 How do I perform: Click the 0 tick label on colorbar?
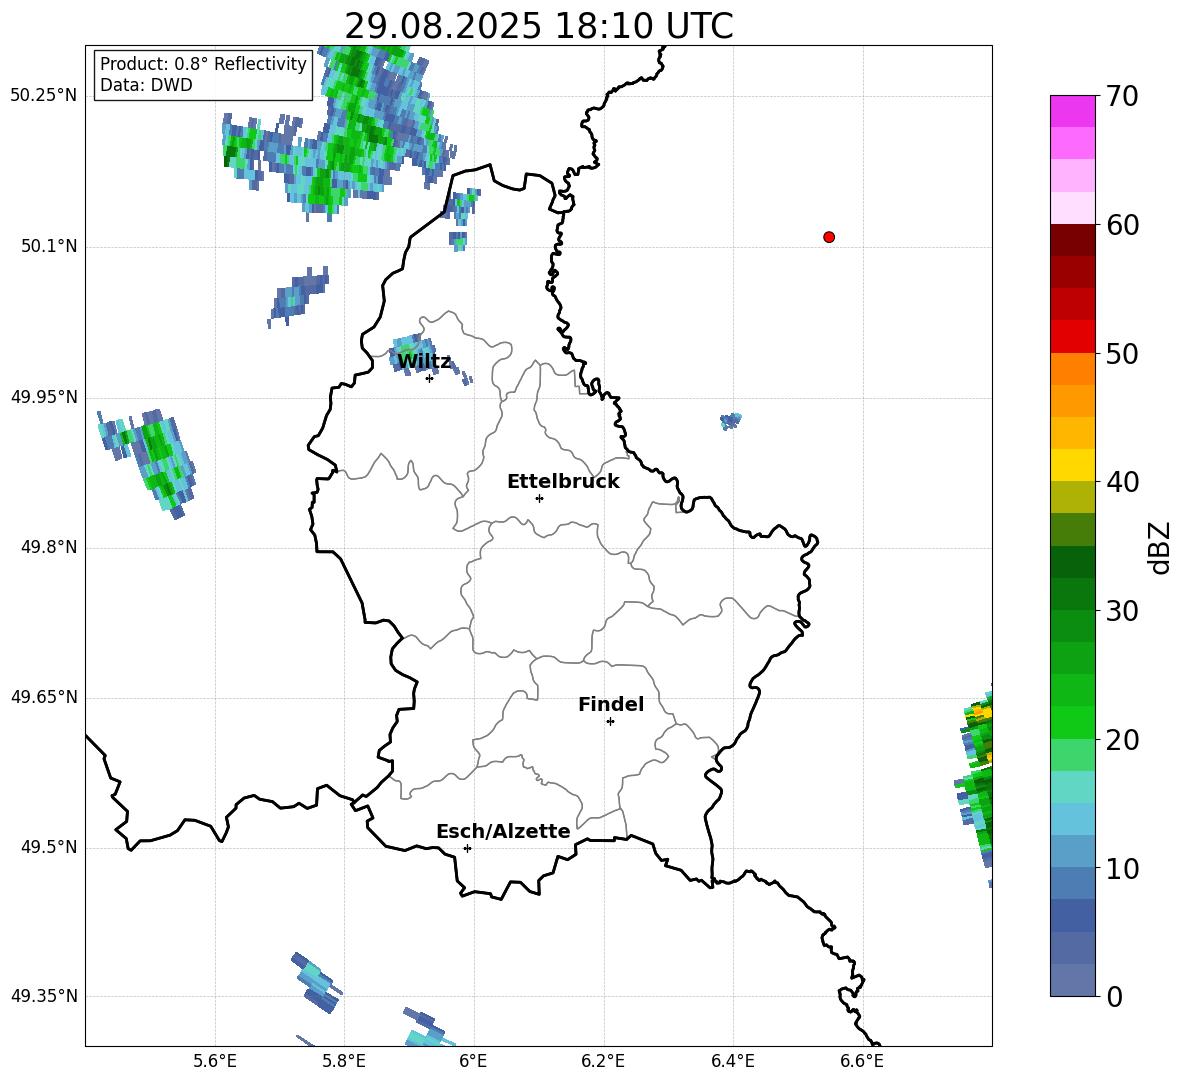1114,996
